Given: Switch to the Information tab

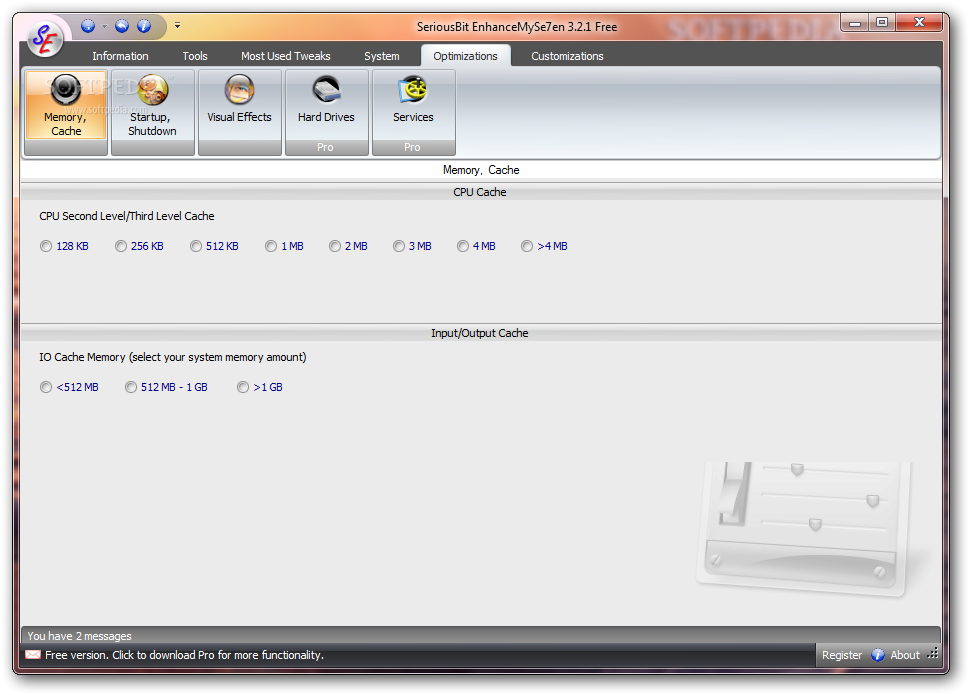Looking at the screenshot, I should pyautogui.click(x=120, y=56).
